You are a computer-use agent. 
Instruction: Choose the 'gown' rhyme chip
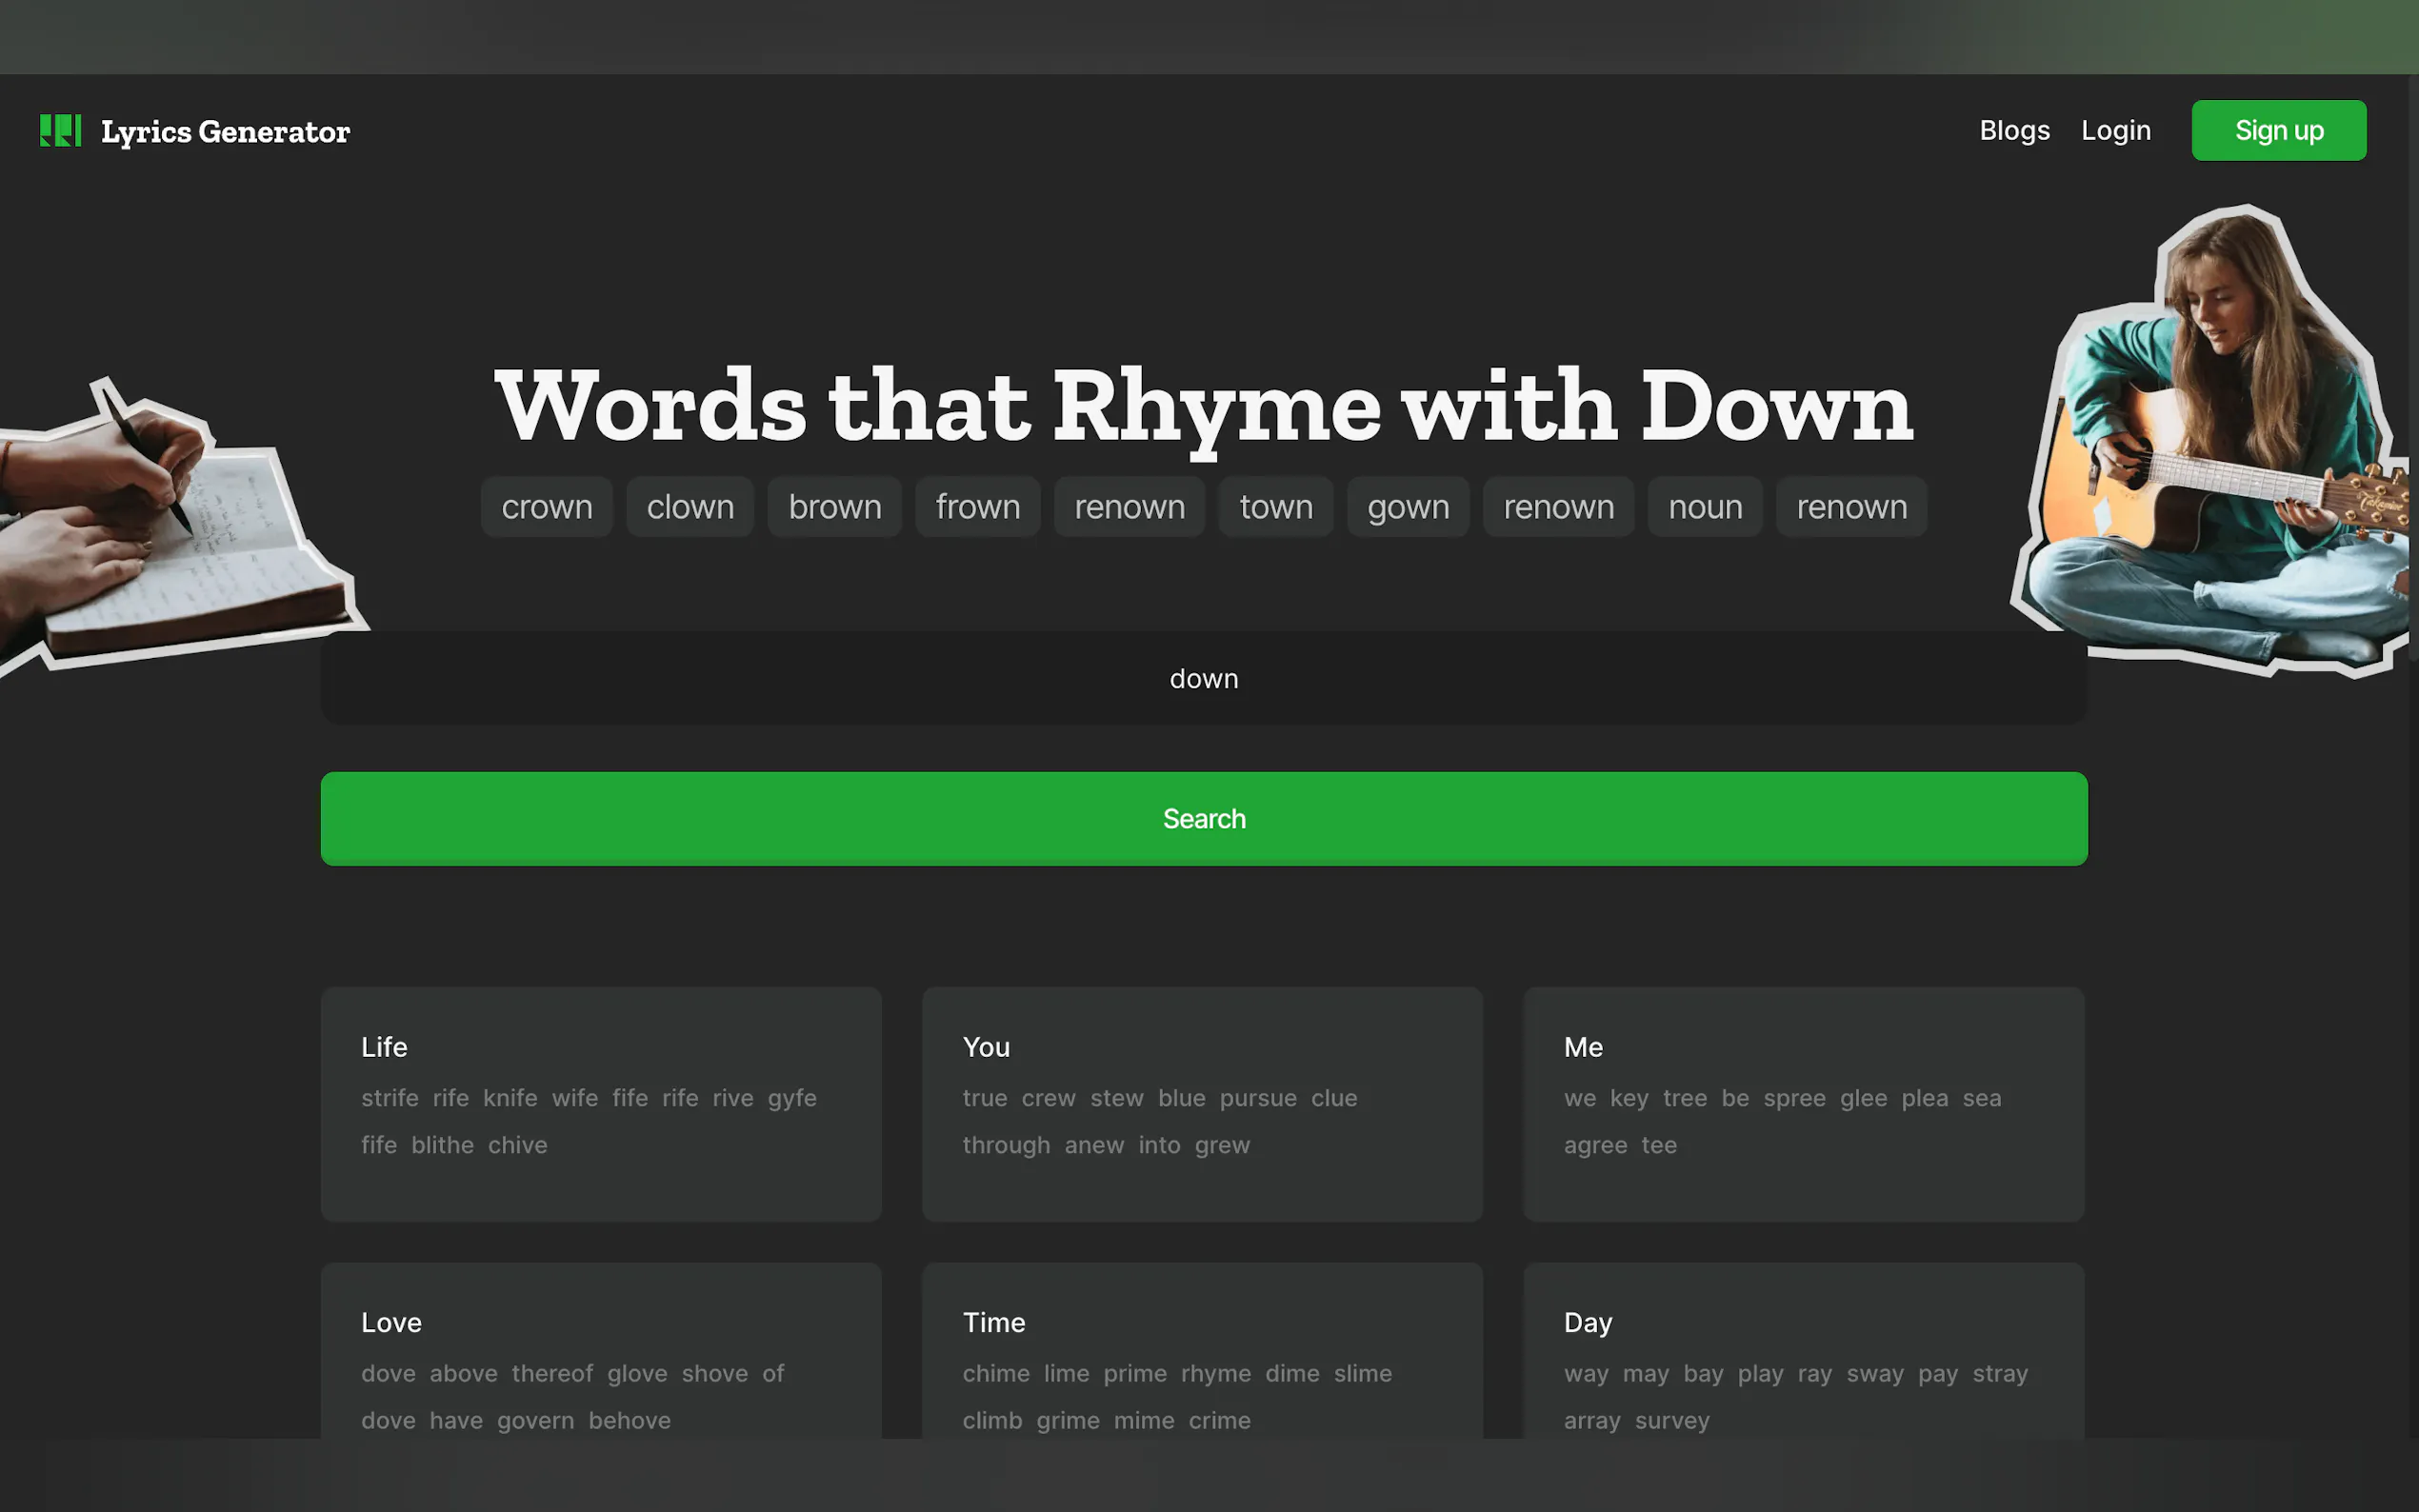[1407, 507]
